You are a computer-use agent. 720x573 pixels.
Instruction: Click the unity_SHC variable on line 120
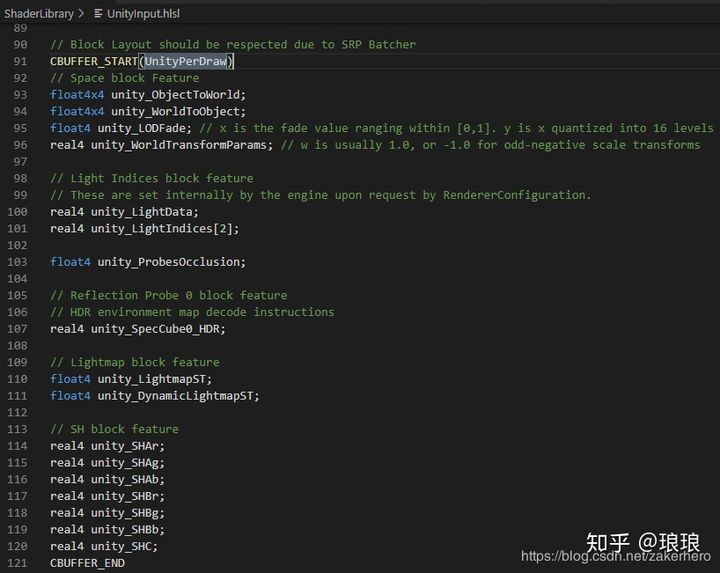click(124, 546)
